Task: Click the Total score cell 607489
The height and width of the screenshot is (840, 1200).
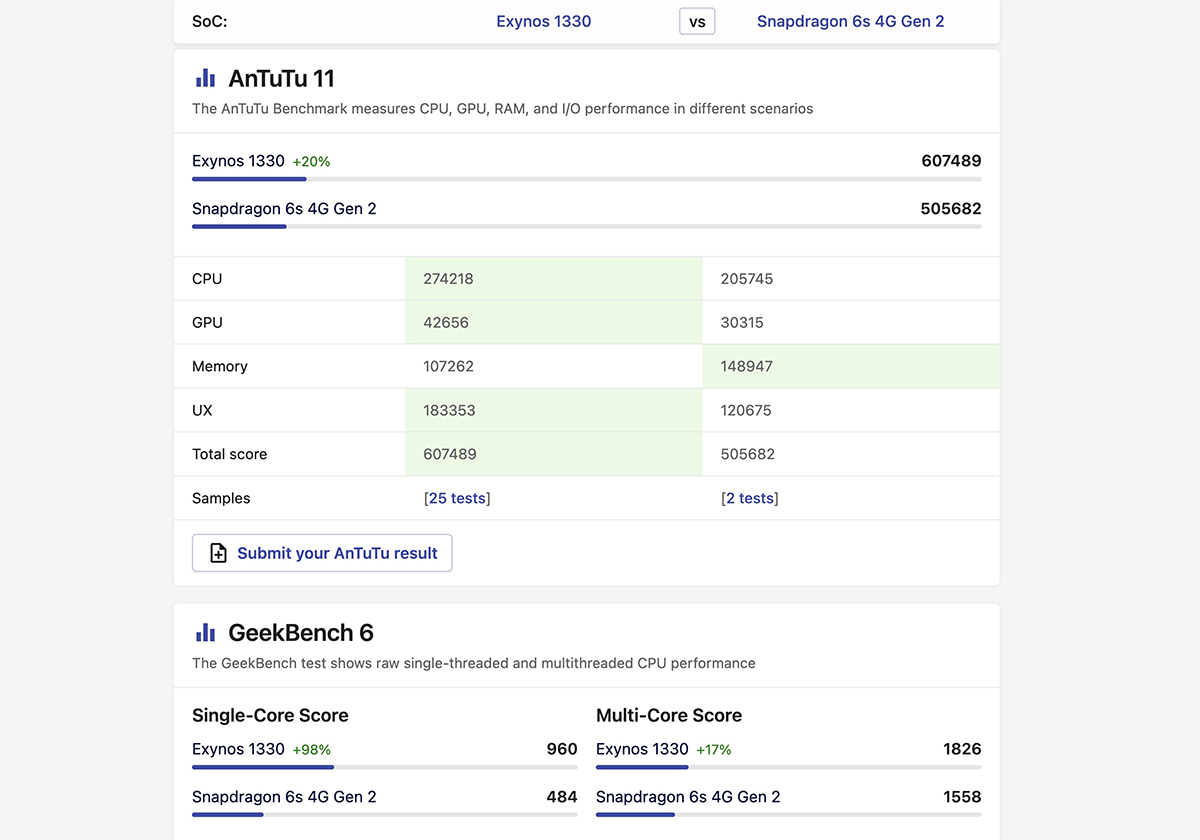Action: [450, 455]
